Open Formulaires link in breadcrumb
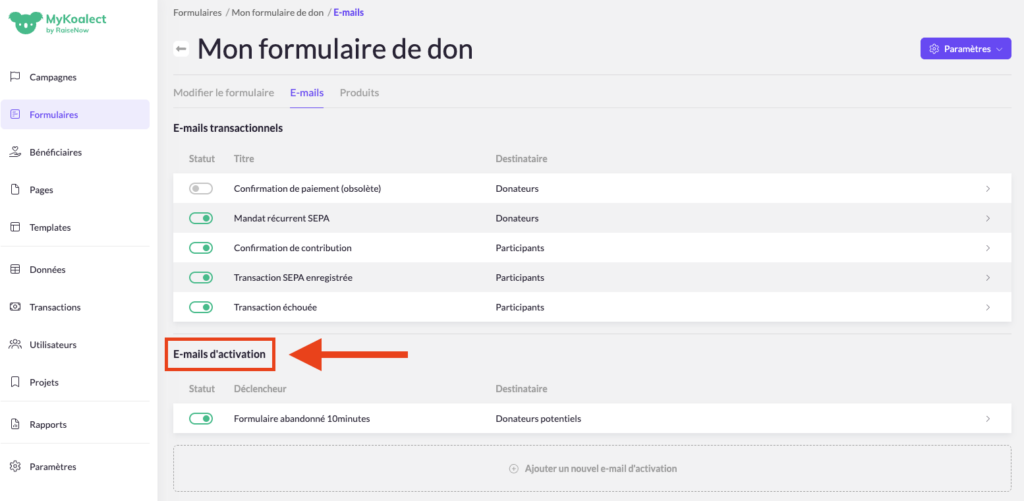The width and height of the screenshot is (1024, 501). [197, 12]
